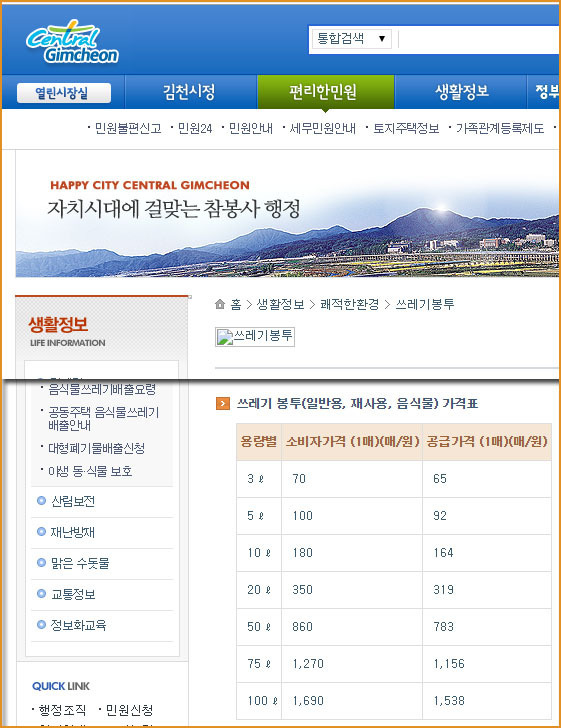
Task: Click consumer price 100 in 5 ℓ row
Action: 302,516
